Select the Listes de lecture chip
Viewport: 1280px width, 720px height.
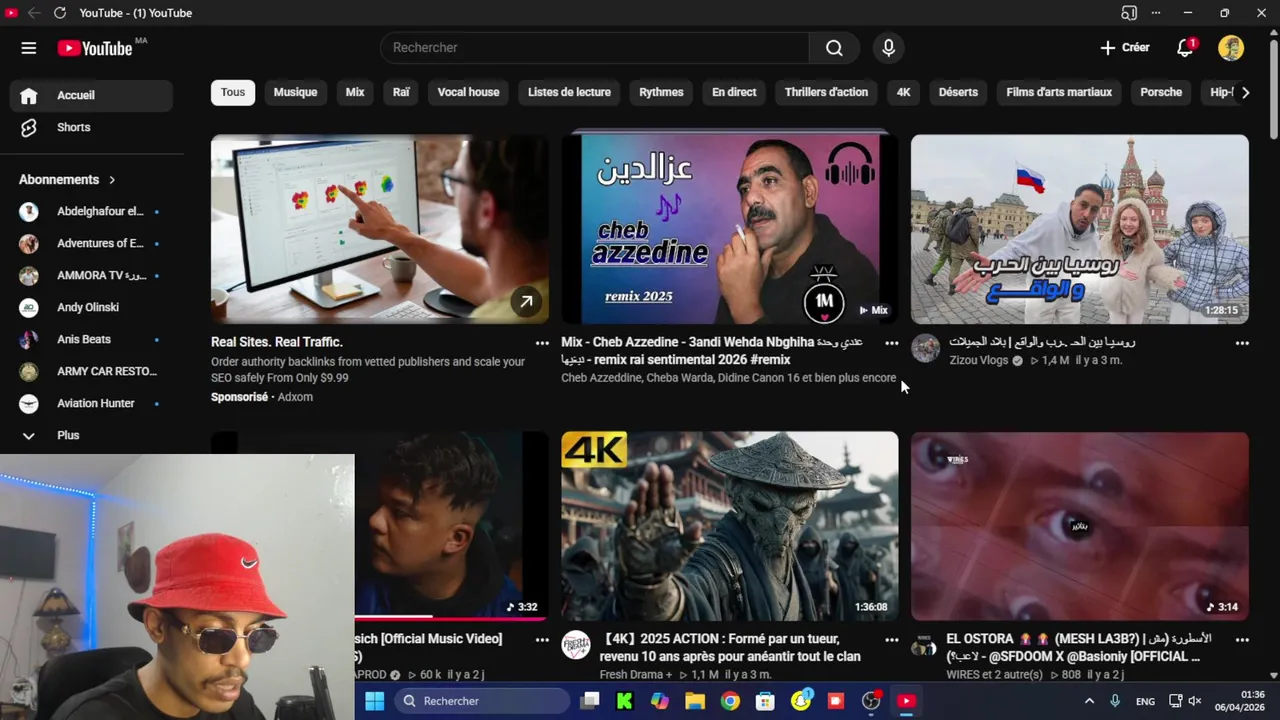pos(569,92)
